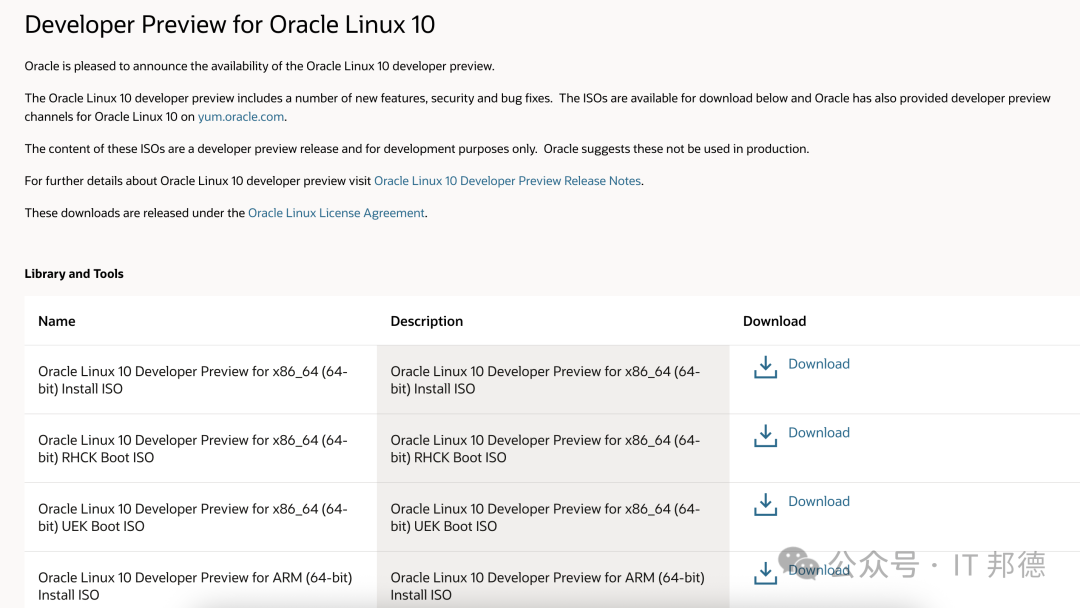Click x86_64 Install ISO description cell

click(553, 379)
